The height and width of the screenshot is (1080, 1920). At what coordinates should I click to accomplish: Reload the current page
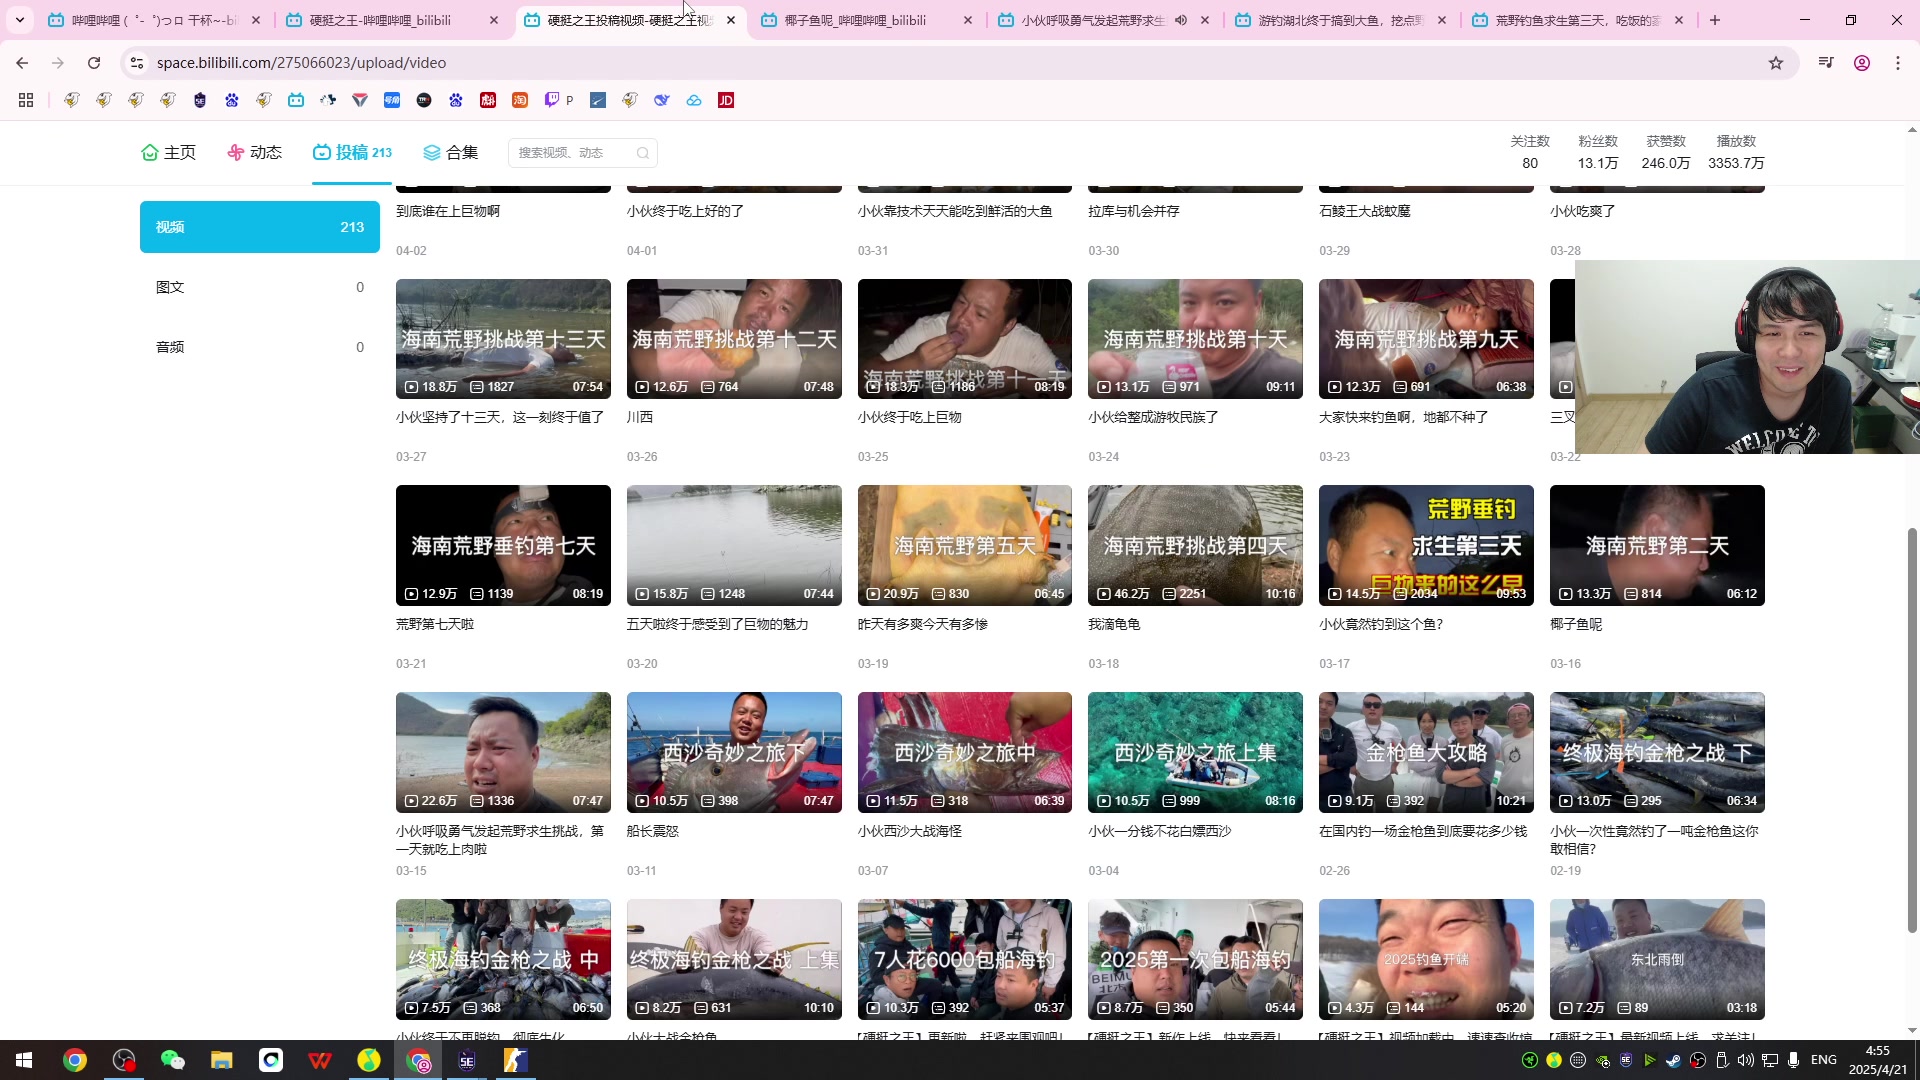click(94, 63)
